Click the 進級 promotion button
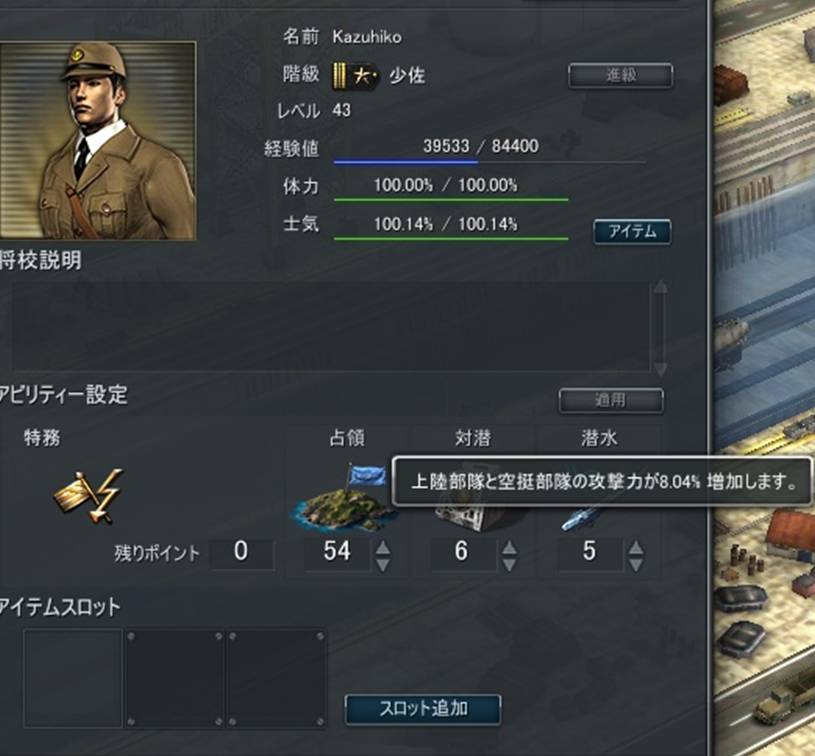Image resolution: width=815 pixels, height=756 pixels. pos(621,75)
